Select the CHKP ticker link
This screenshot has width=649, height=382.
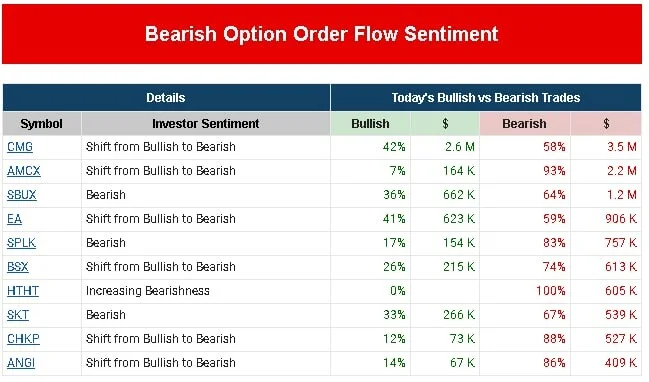[24, 339]
